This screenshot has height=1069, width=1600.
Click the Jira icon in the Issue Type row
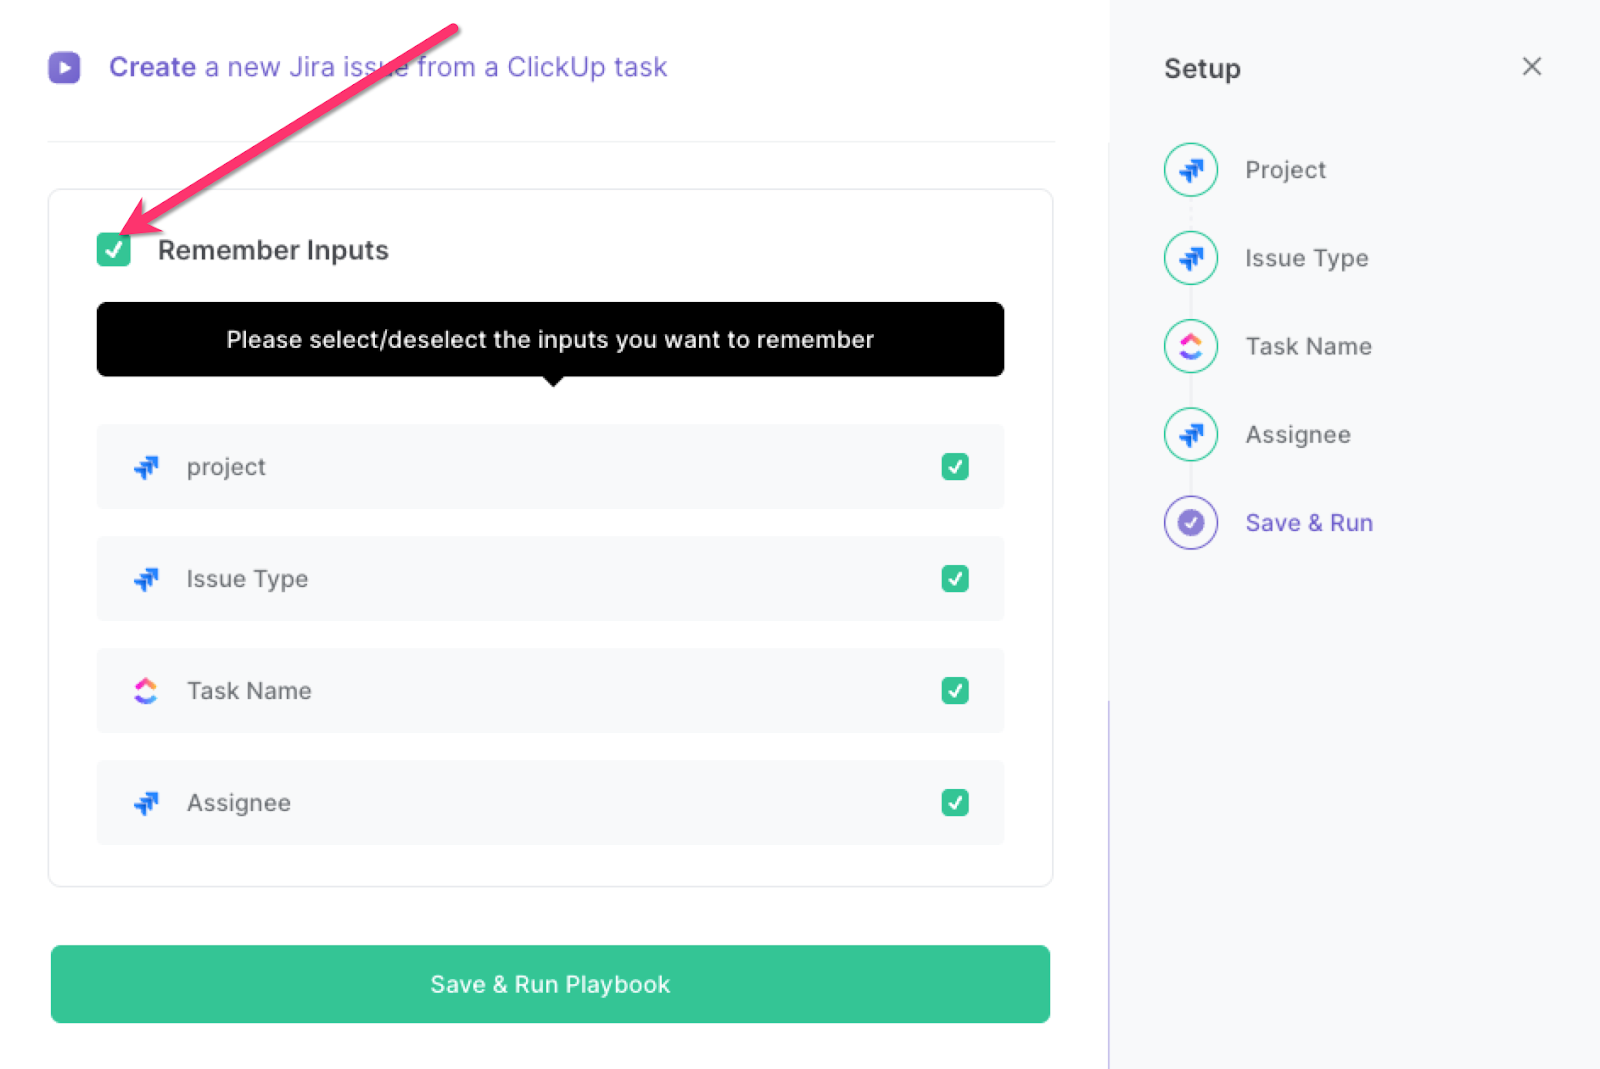point(147,579)
